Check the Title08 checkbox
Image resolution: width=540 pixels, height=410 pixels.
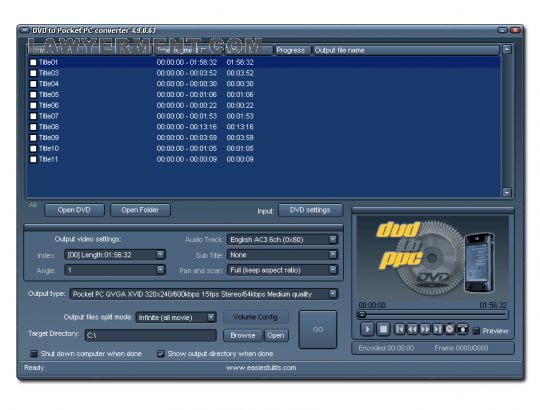click(33, 127)
